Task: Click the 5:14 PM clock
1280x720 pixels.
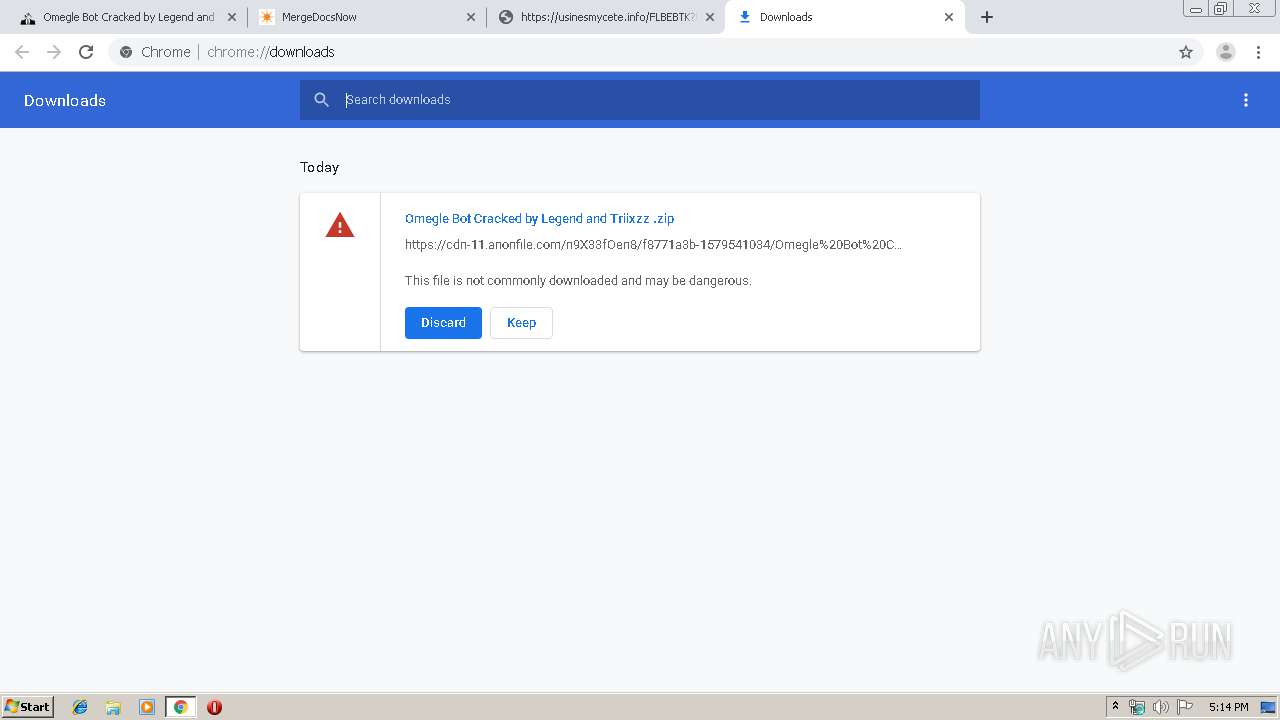Action: pyautogui.click(x=1228, y=707)
